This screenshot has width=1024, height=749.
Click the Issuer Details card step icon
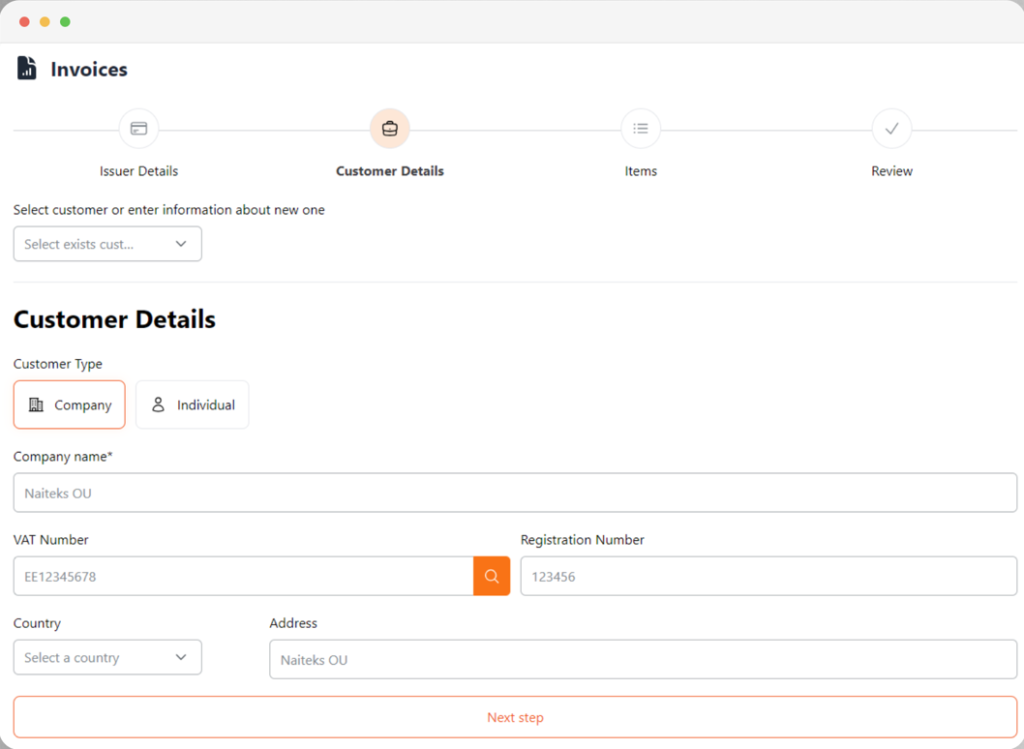tap(139, 129)
